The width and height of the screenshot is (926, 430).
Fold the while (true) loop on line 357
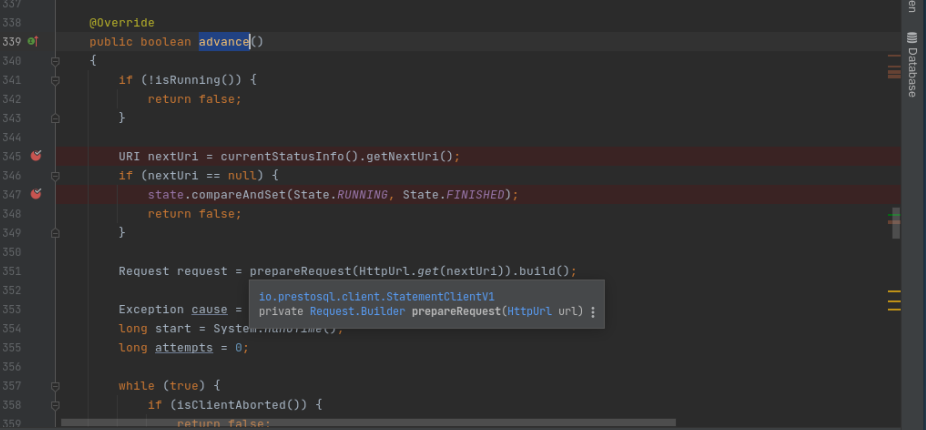[x=55, y=386]
